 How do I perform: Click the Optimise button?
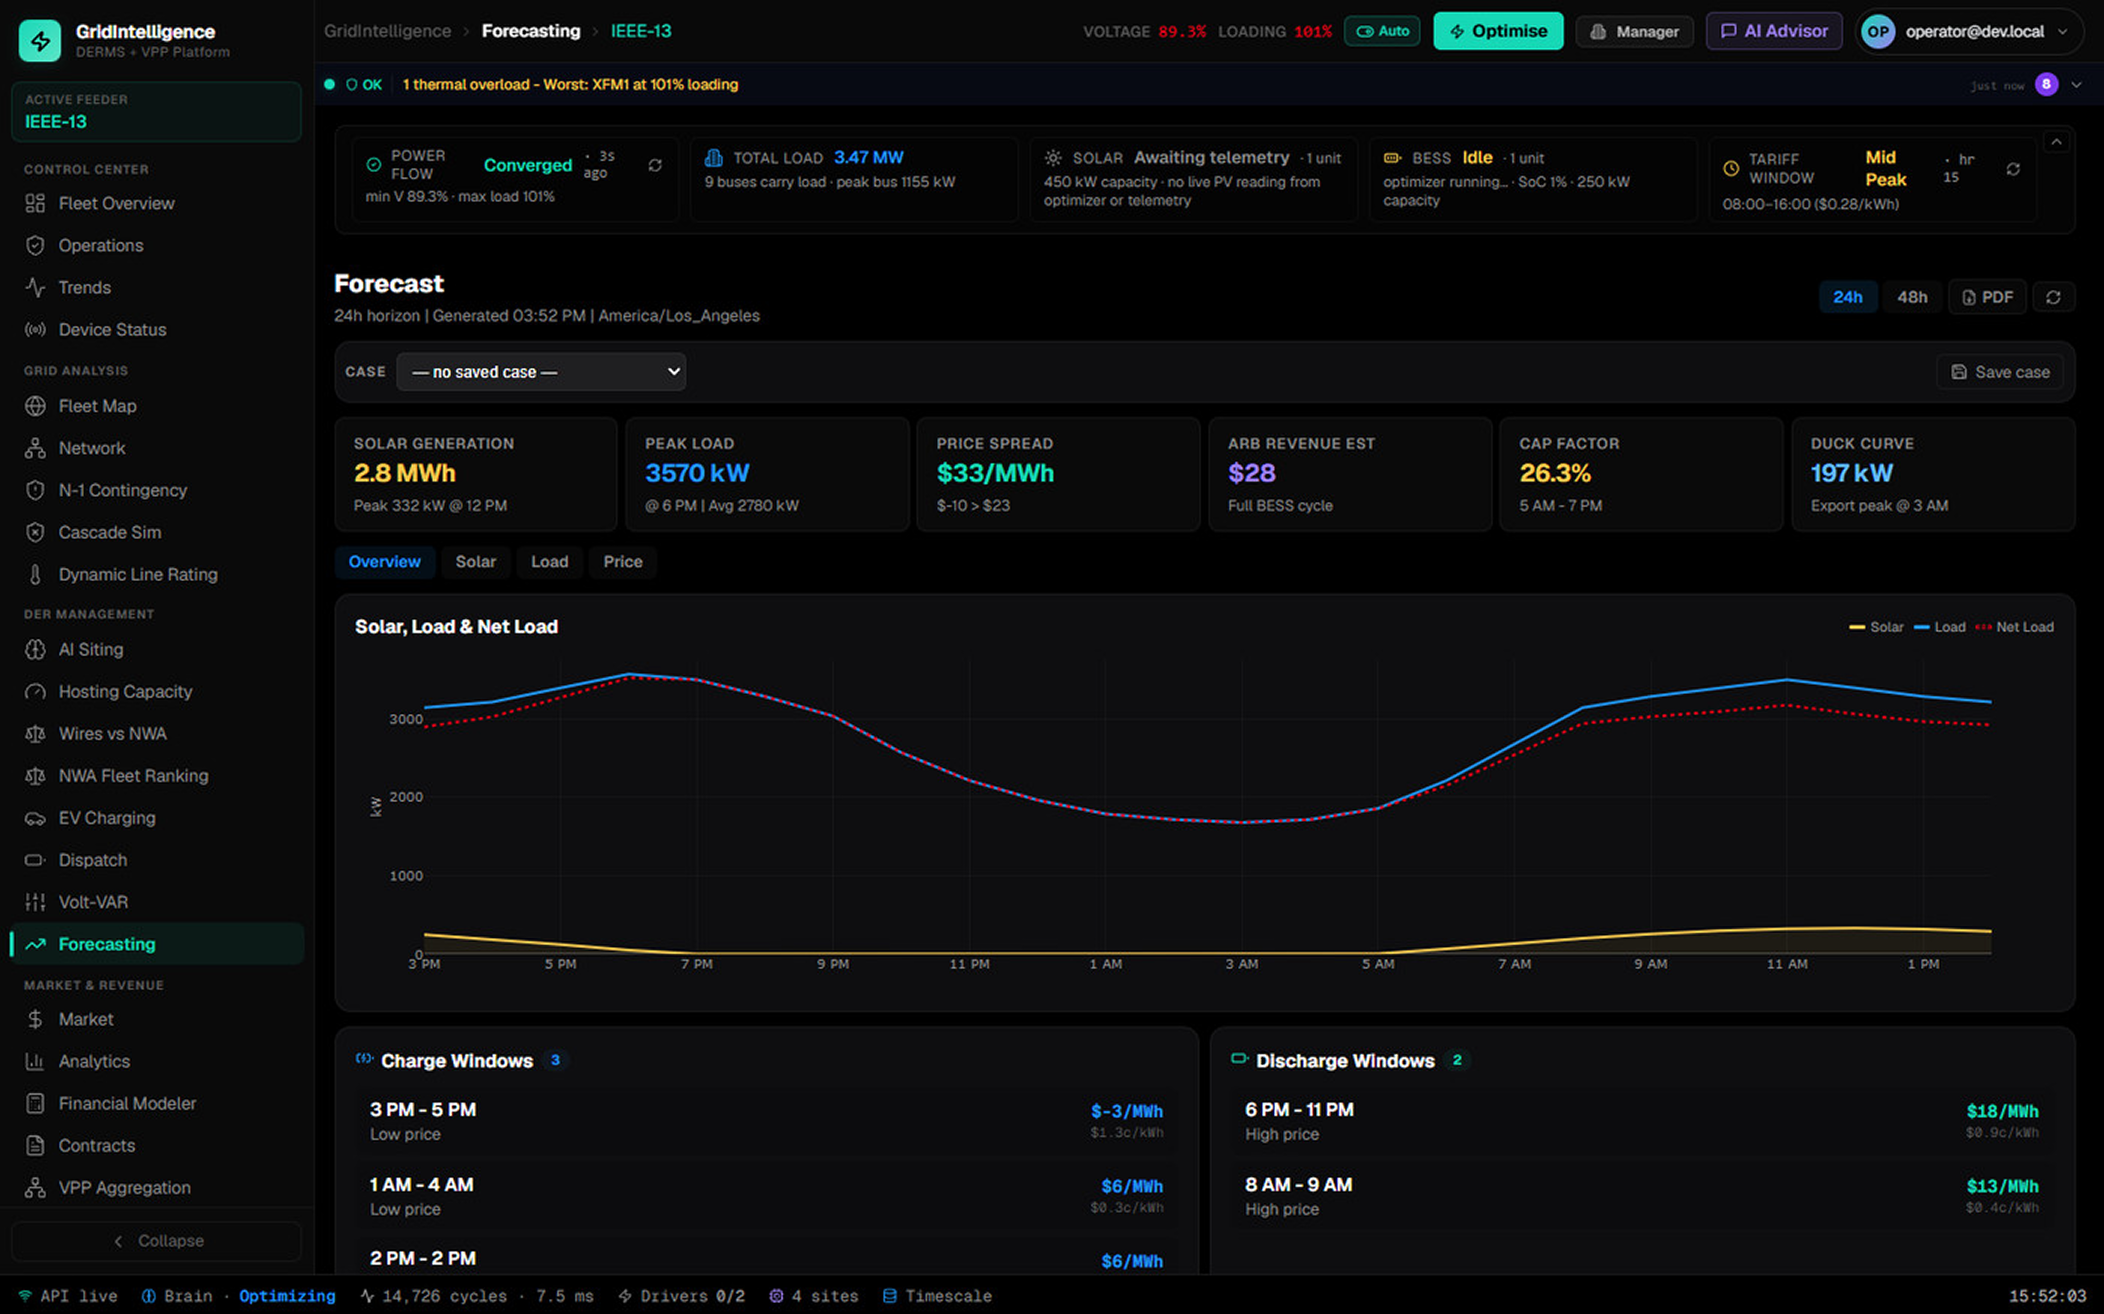click(1498, 31)
